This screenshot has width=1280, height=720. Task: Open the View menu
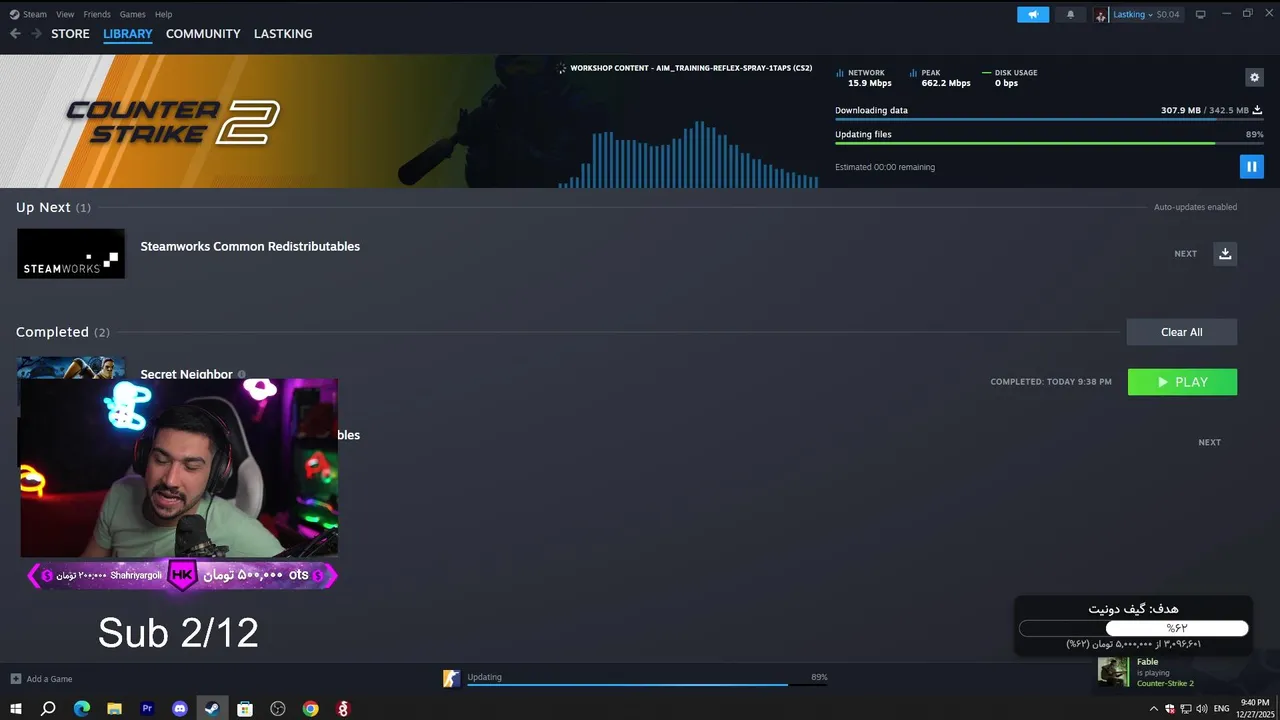(x=65, y=14)
